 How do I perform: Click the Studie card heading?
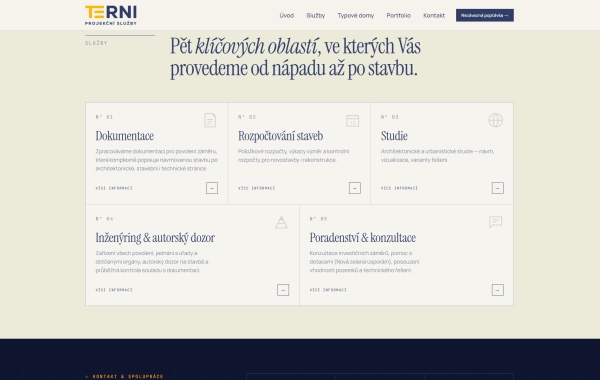pyautogui.click(x=394, y=136)
